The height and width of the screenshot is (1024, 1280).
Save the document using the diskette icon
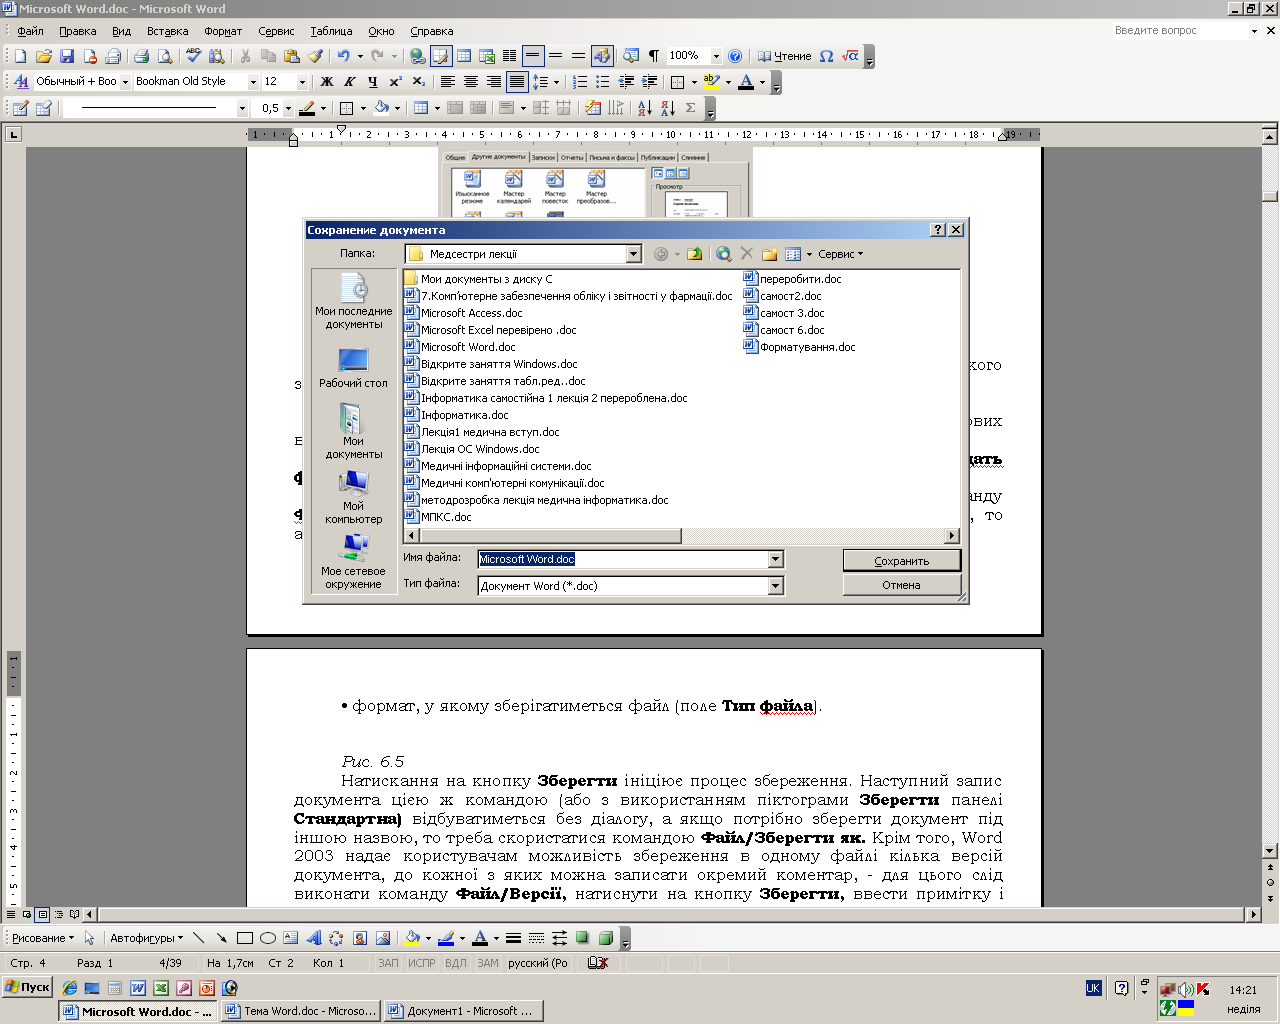point(67,56)
